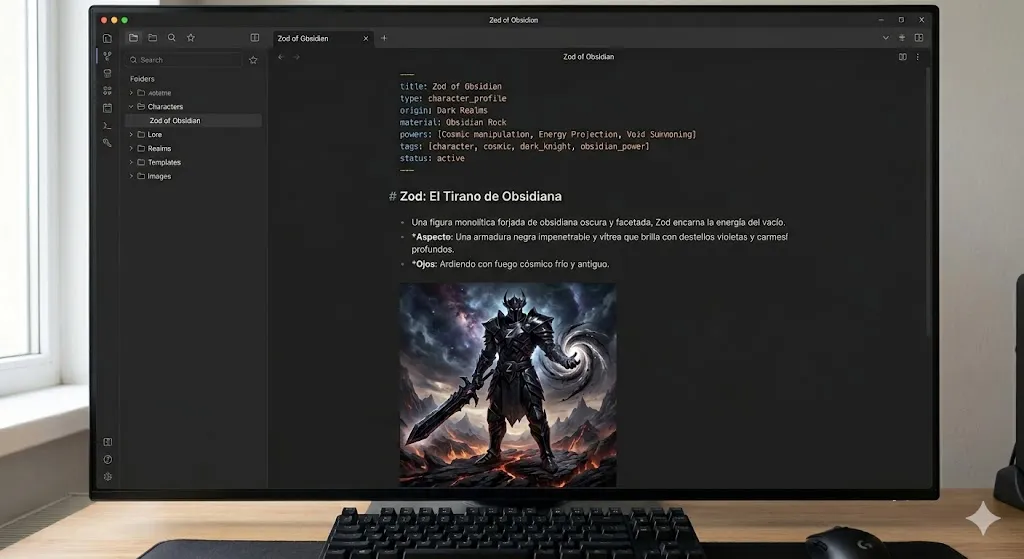Select the Templates folder label
The image size is (1024, 559).
[165, 162]
